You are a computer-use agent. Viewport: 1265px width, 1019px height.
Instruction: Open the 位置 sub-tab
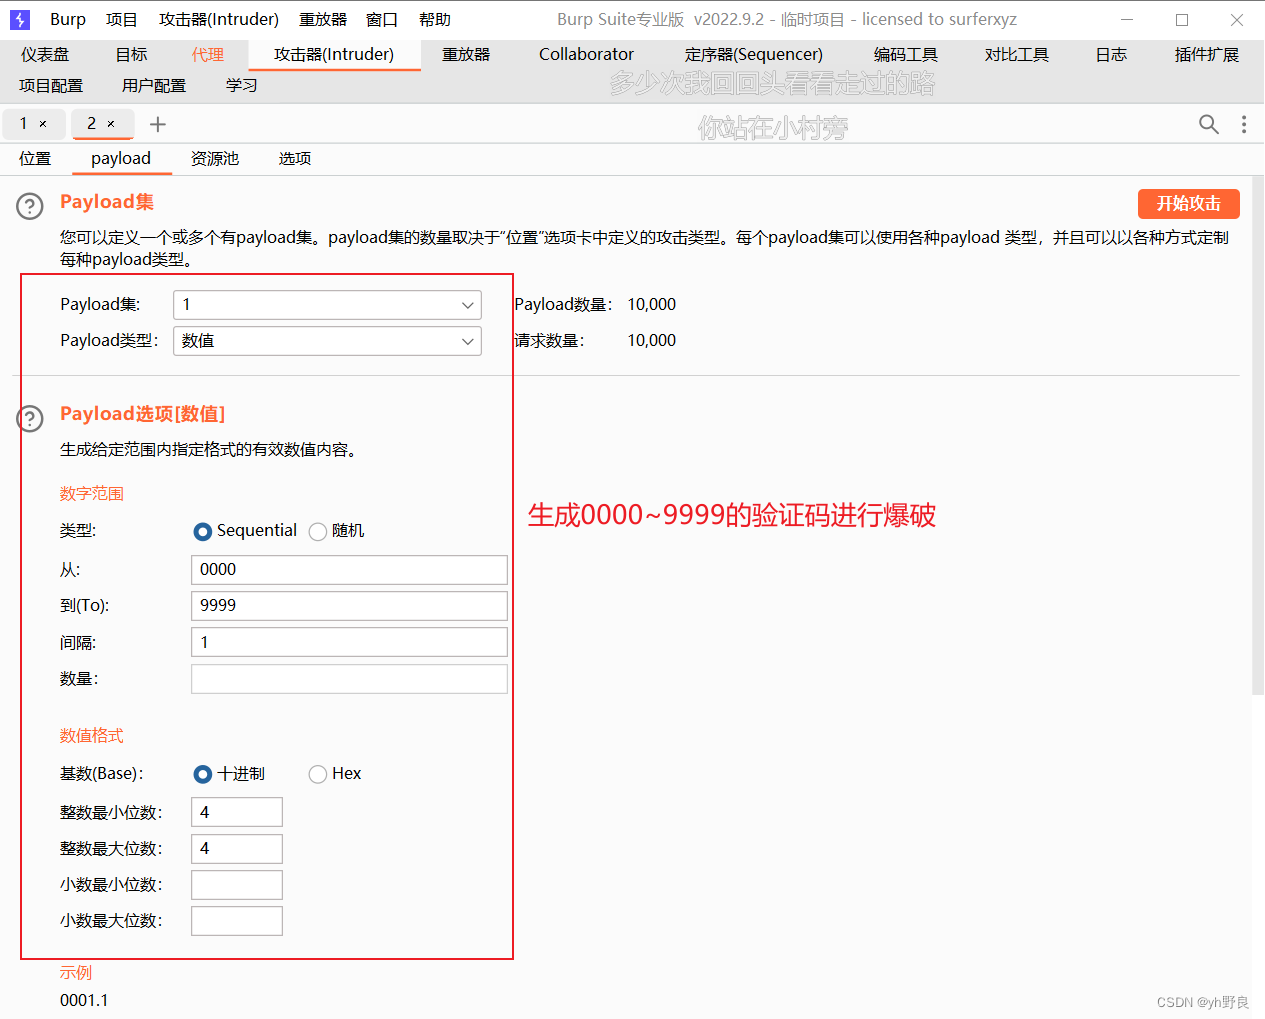[35, 159]
